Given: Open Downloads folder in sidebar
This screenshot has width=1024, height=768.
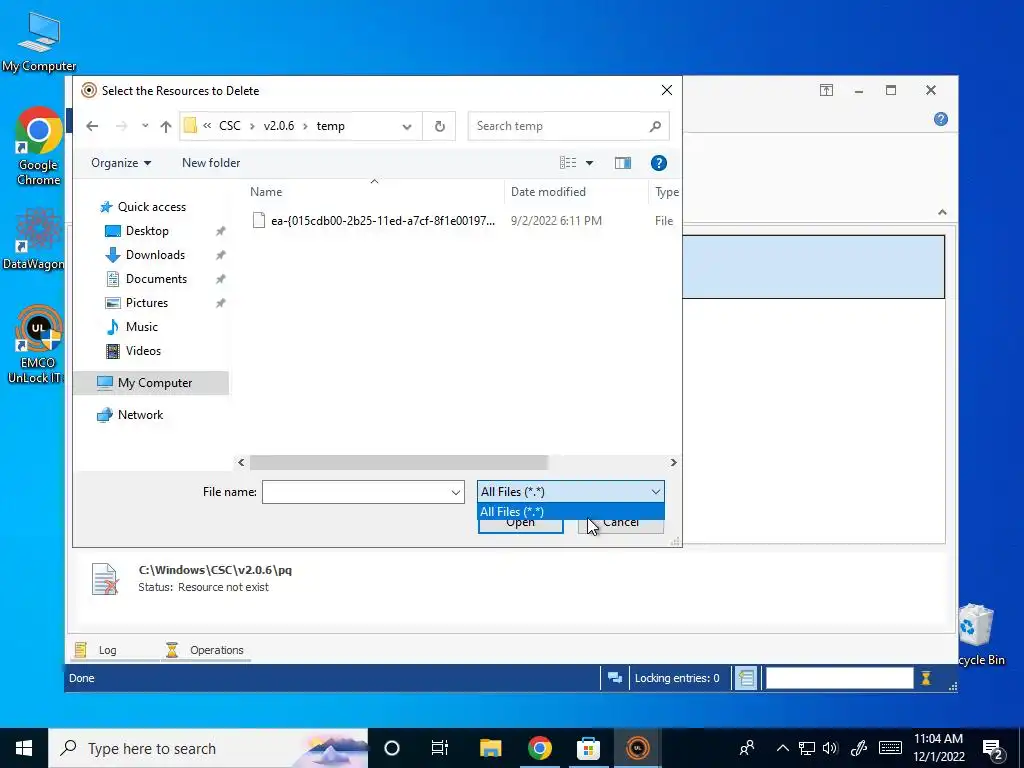Looking at the screenshot, I should tap(155, 255).
